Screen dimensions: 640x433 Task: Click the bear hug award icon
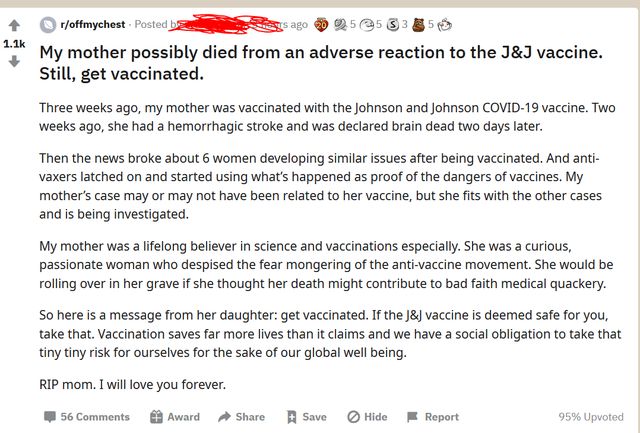418,24
